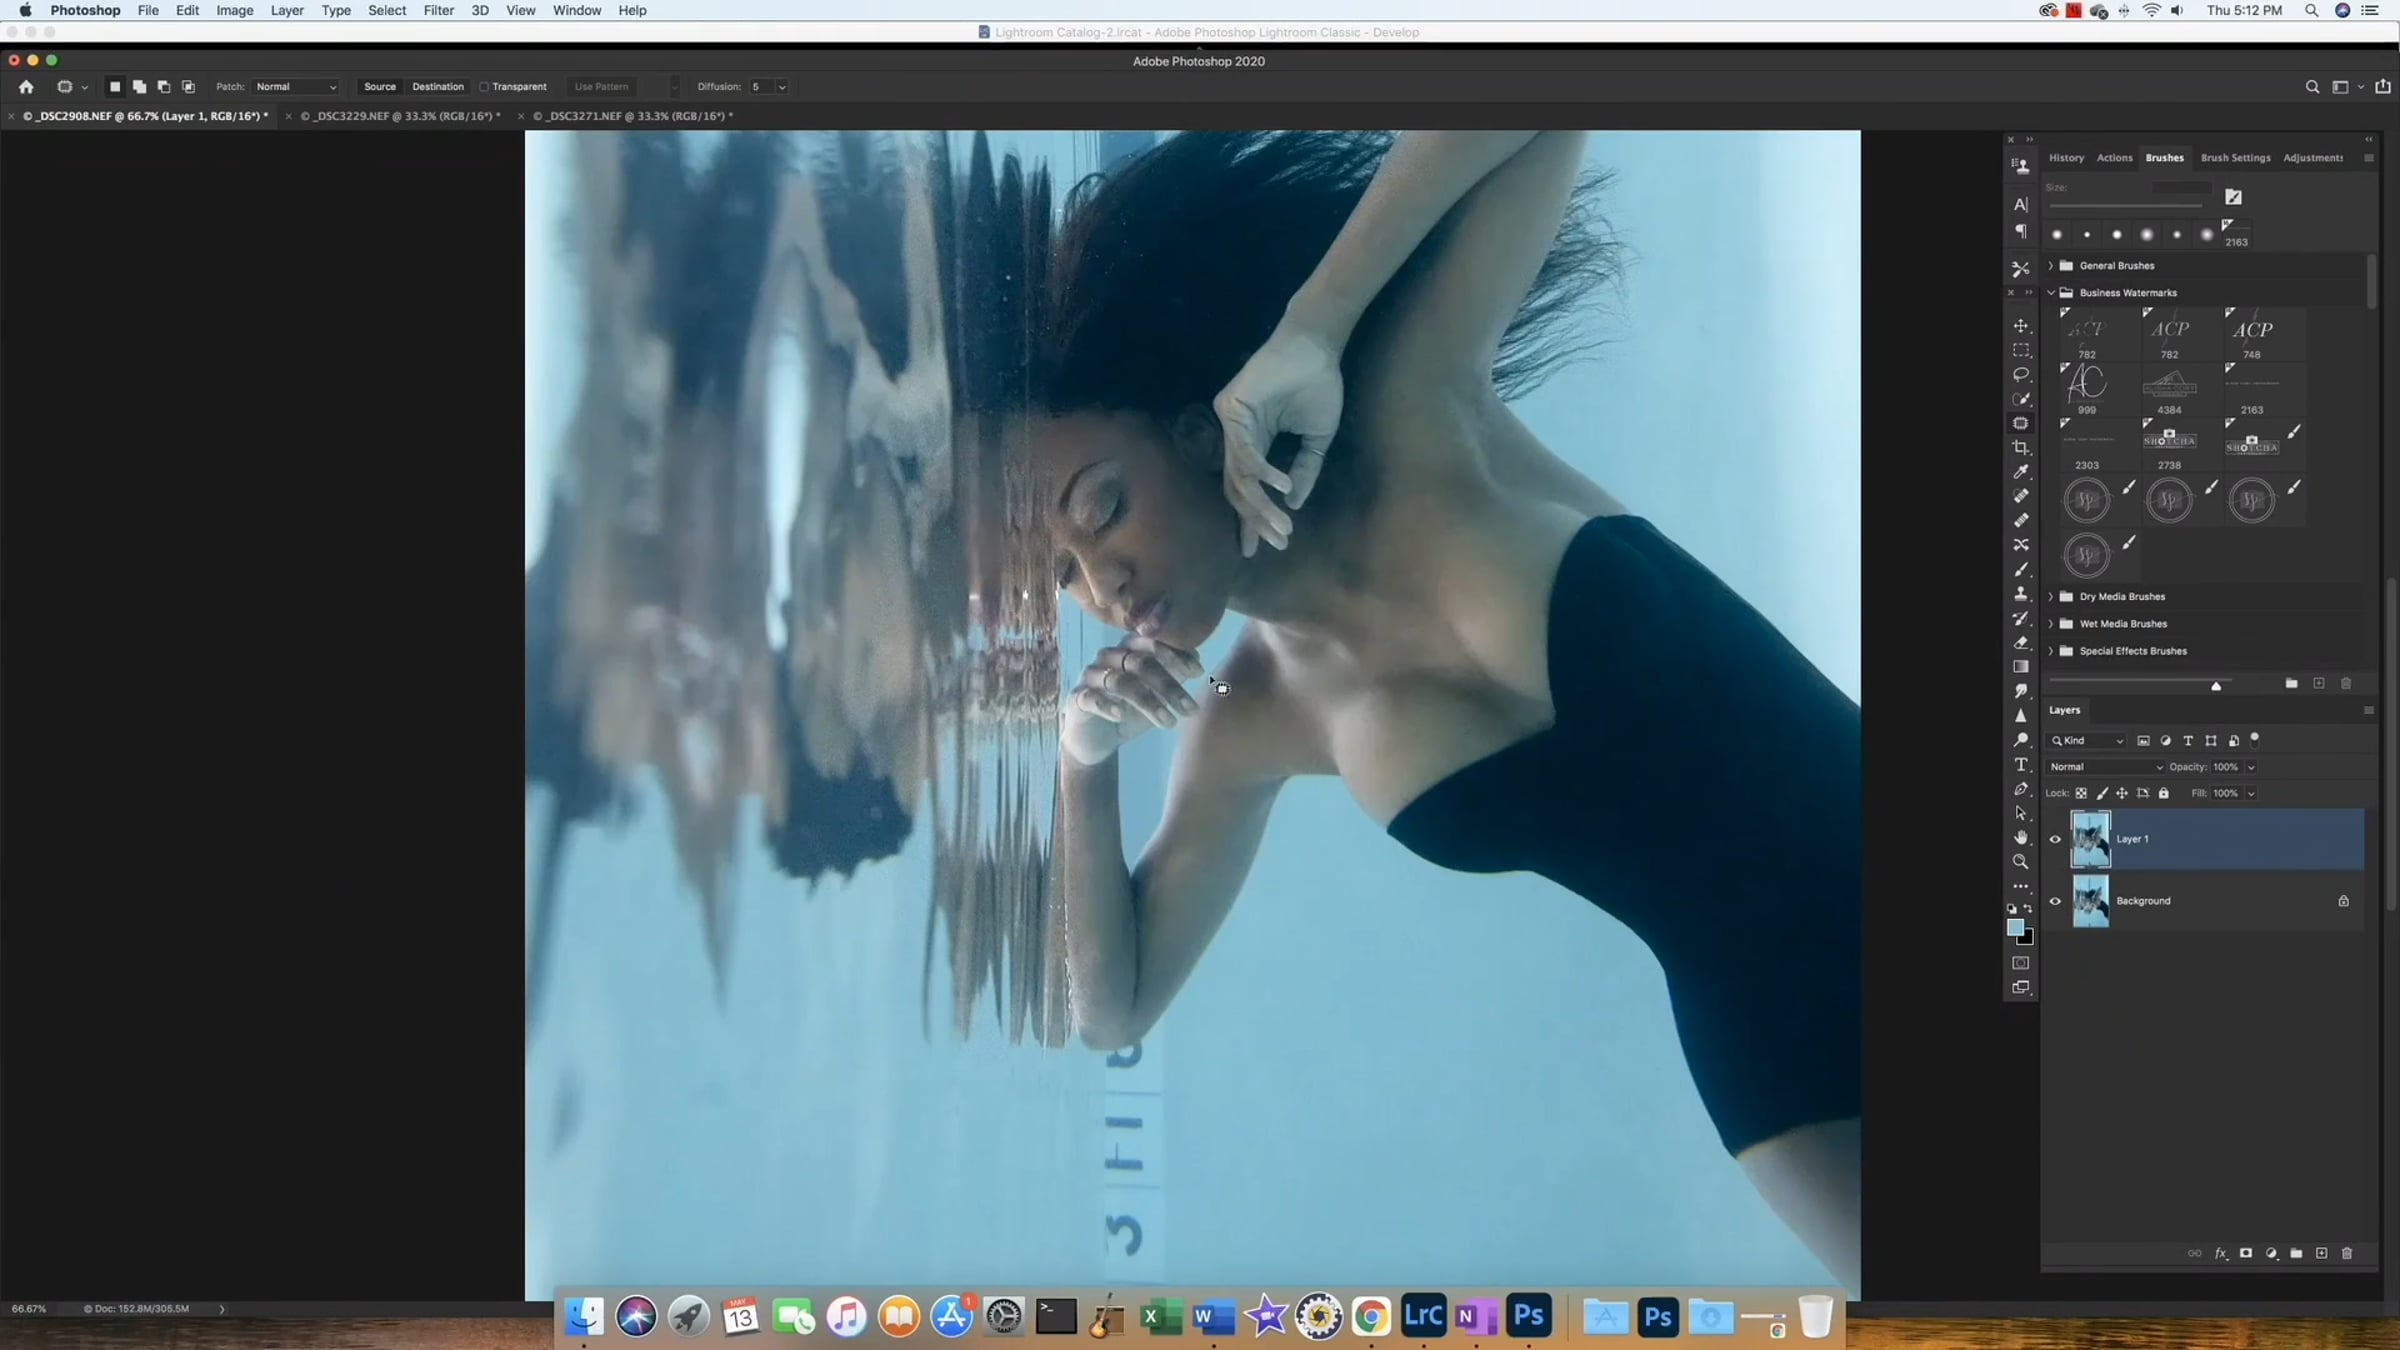Select the Crop tool
Screen dimensions: 2400x1350
(x=2021, y=448)
